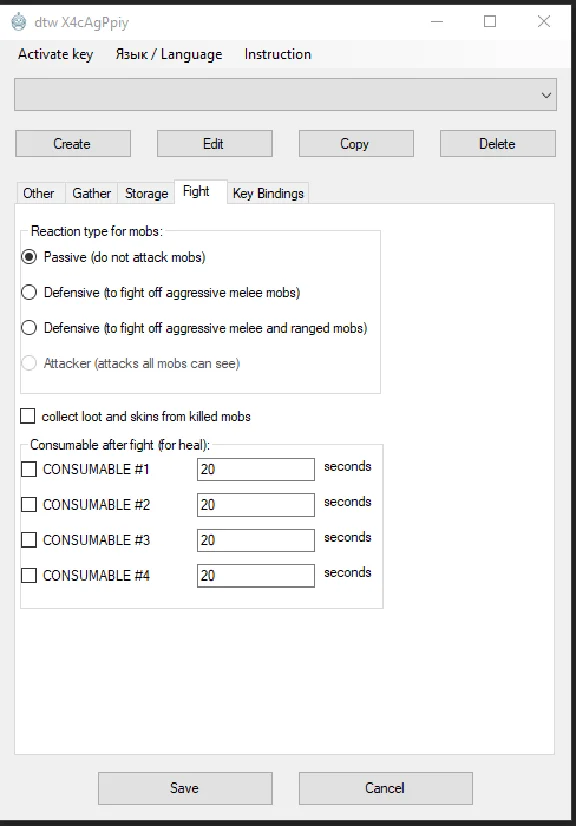The height and width of the screenshot is (826, 576).
Task: Click the CONSUMABLE #4 seconds input
Action: (x=256, y=575)
